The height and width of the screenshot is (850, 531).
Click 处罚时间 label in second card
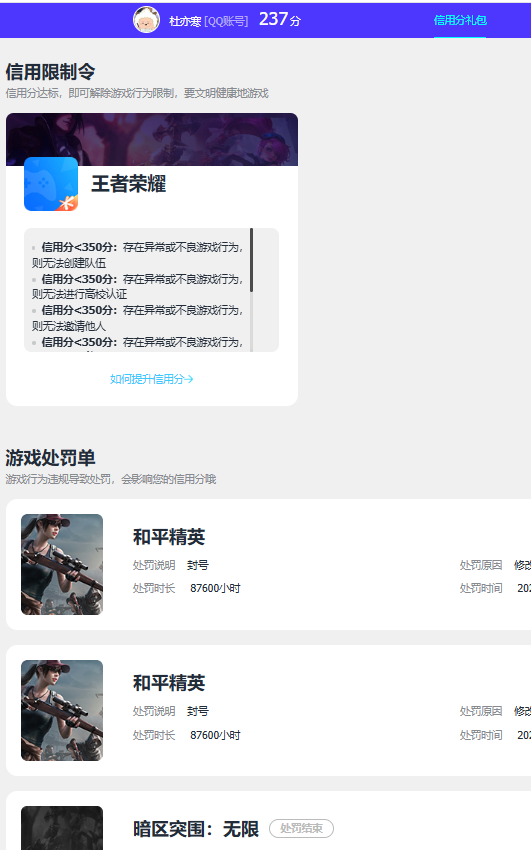point(481,735)
